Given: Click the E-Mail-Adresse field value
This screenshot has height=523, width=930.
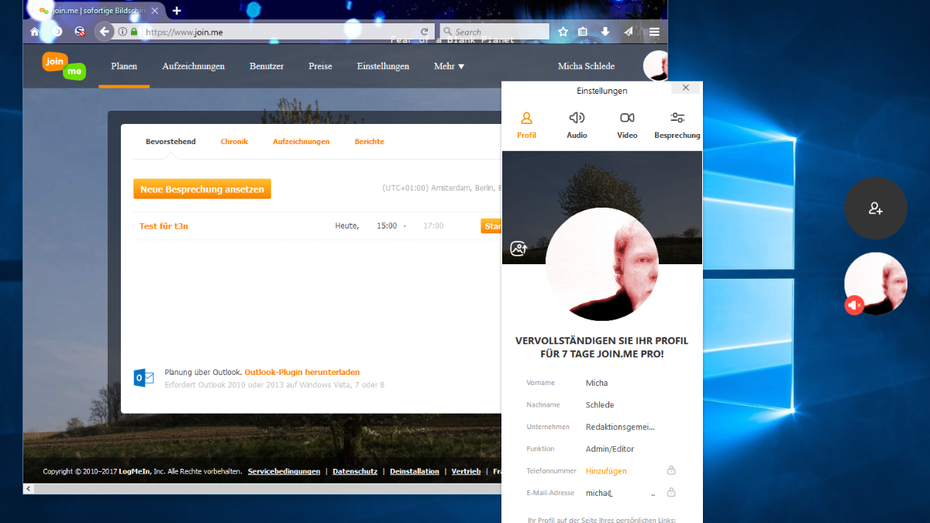Looking at the screenshot, I should [x=620, y=493].
